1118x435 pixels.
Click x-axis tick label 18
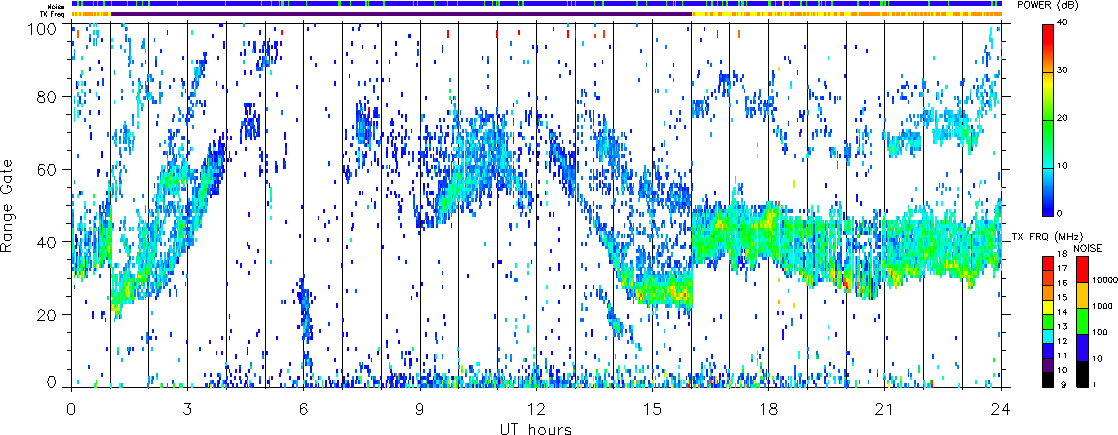(x=769, y=409)
